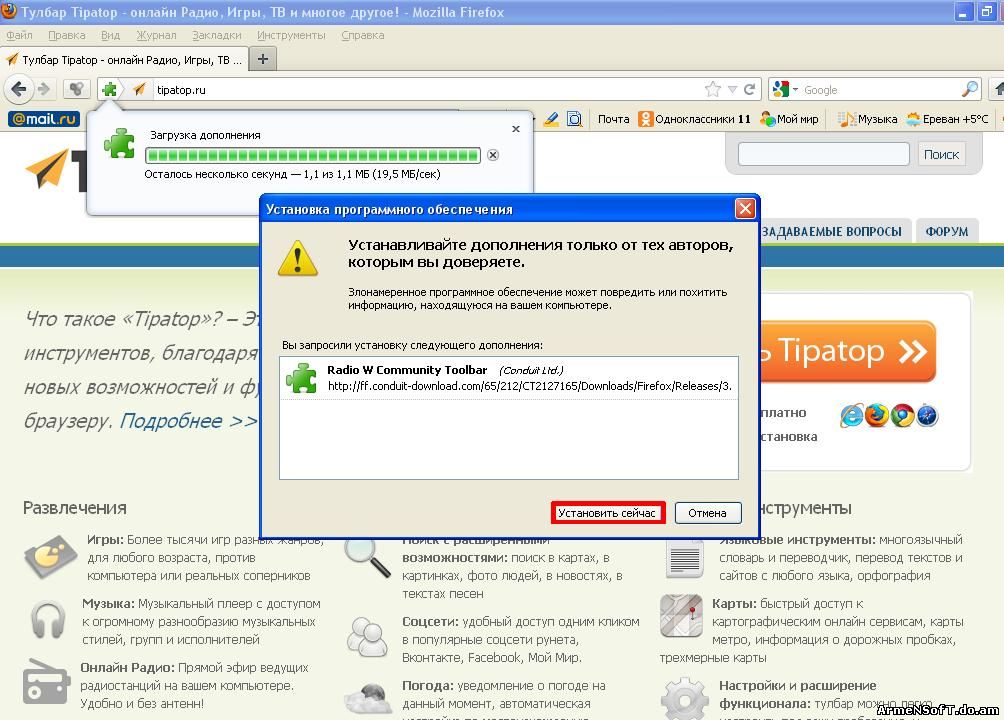The image size is (1004, 720).
Task: Click the icon button beside forward arrow
Action: pyautogui.click(x=76, y=89)
